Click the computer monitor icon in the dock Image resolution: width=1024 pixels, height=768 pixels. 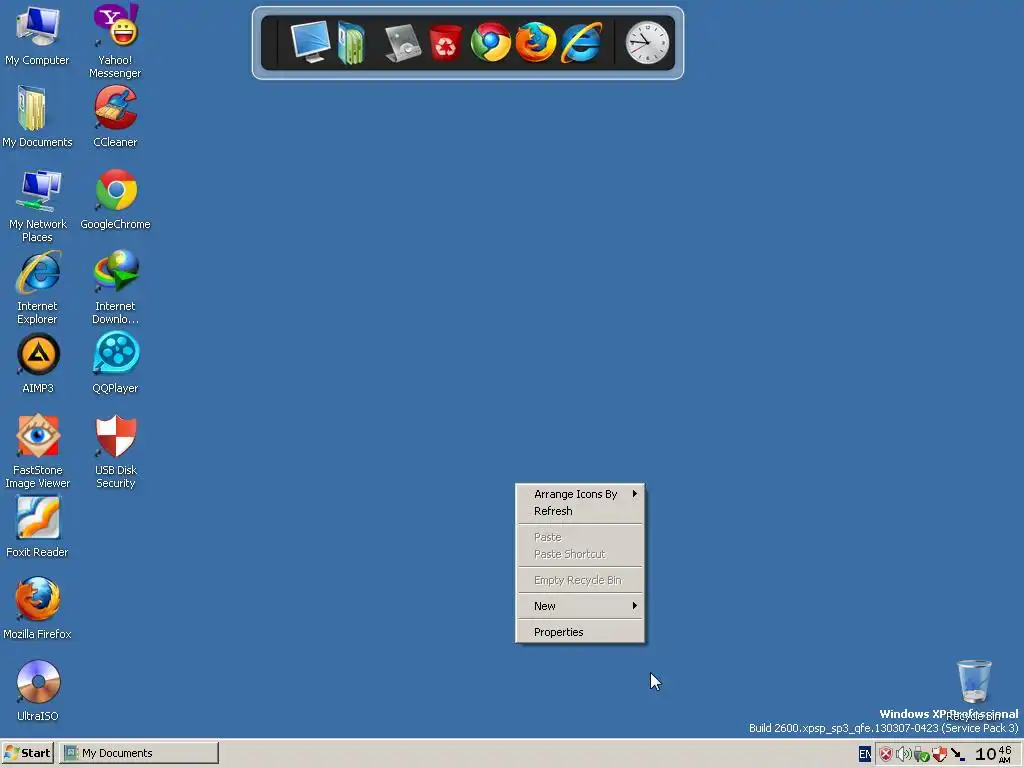pos(310,42)
